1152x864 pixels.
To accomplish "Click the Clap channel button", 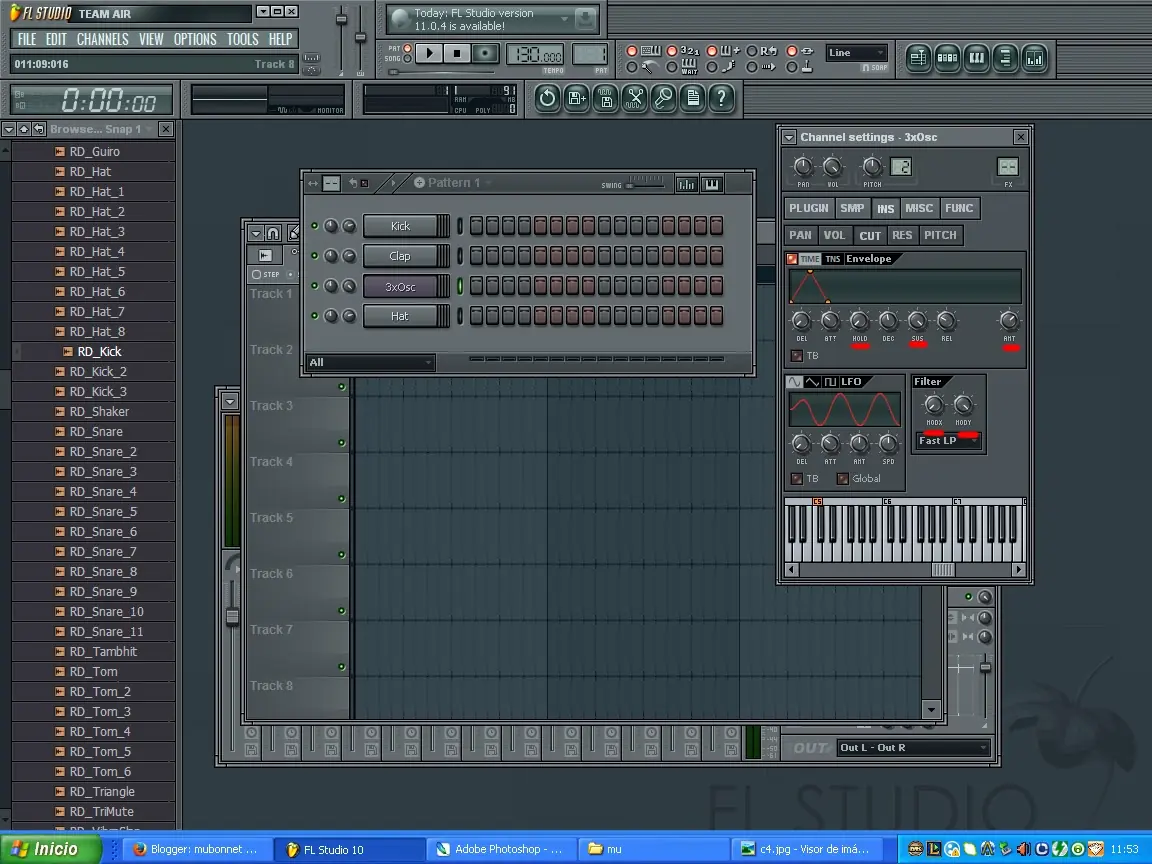I will click(x=400, y=256).
